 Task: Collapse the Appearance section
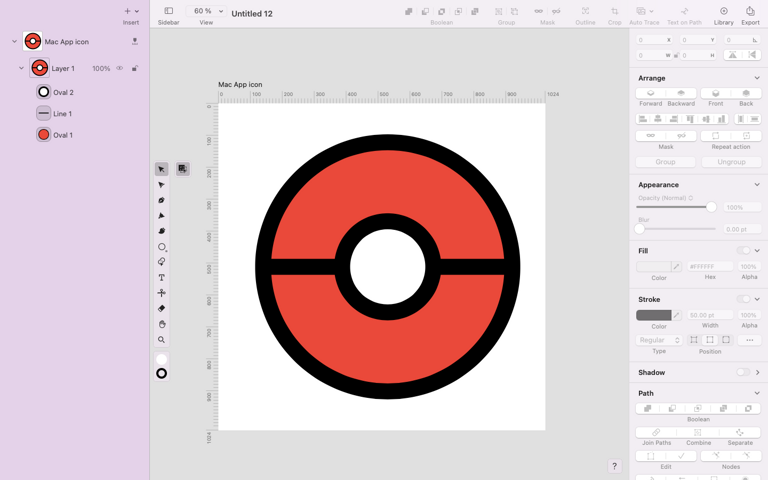[x=757, y=185]
